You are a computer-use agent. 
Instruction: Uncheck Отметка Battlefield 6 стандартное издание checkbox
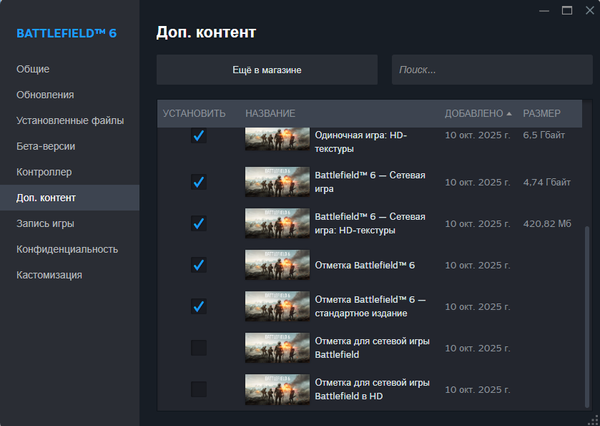(x=198, y=306)
